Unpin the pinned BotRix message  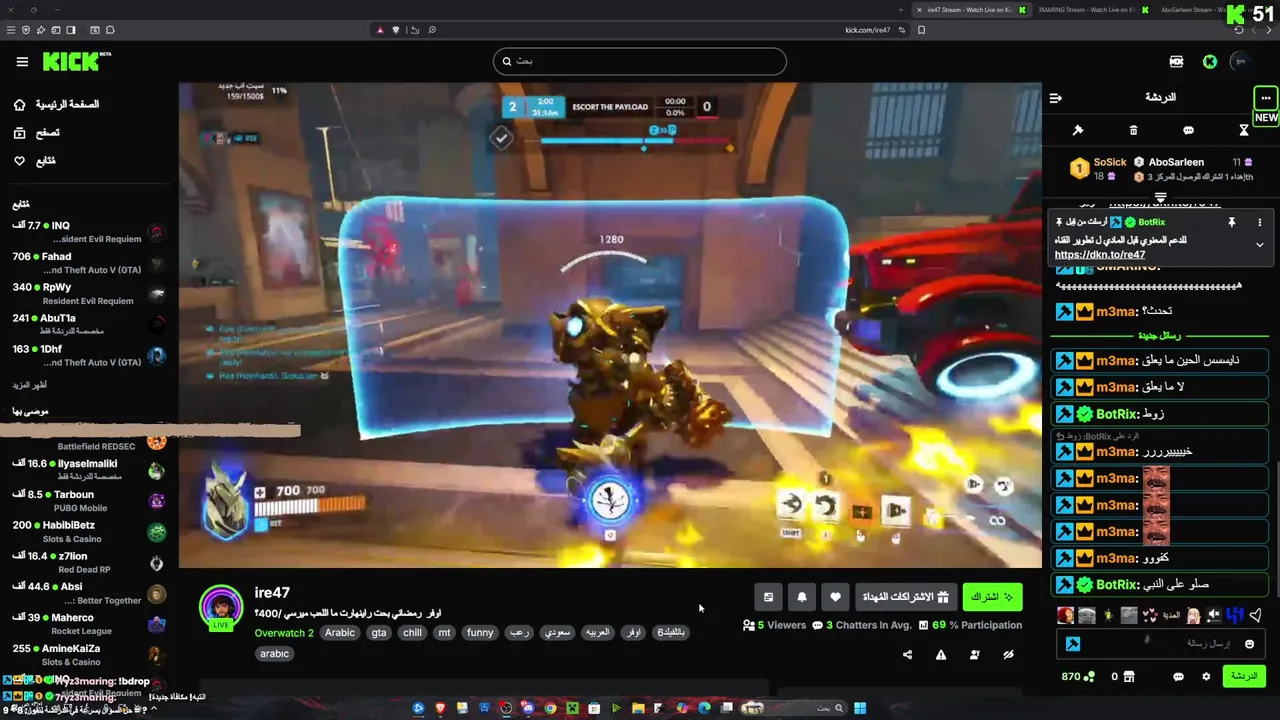(1232, 222)
